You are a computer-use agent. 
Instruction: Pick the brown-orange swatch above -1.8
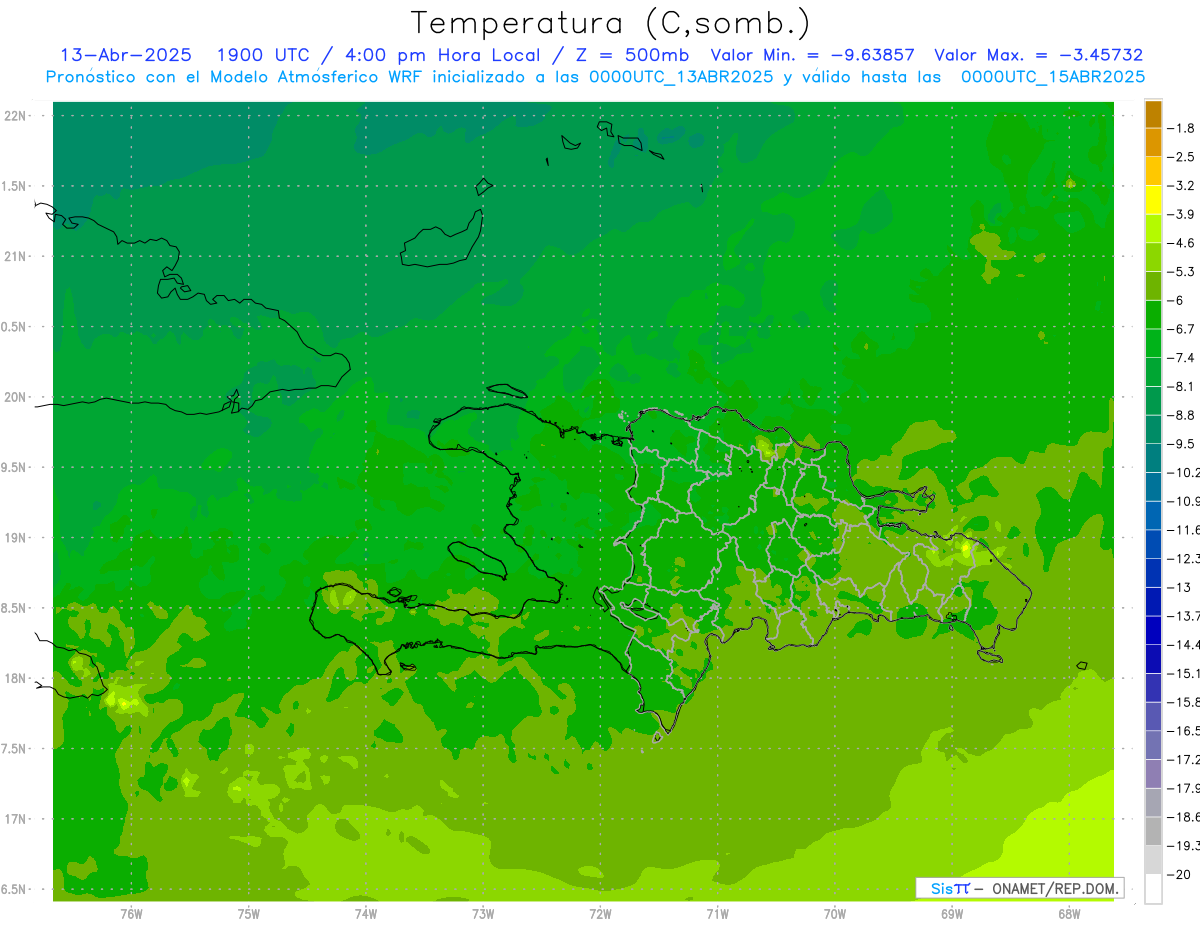1154,114
